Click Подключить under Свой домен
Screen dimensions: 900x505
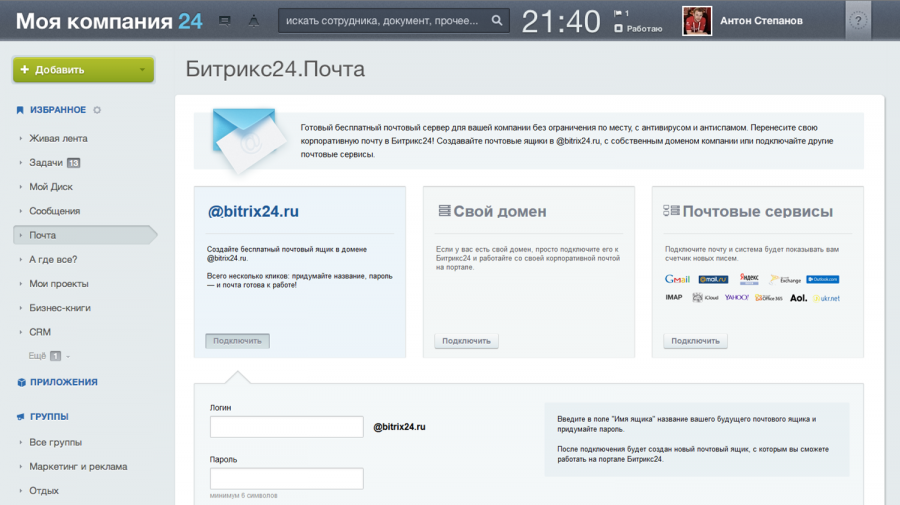(466, 341)
